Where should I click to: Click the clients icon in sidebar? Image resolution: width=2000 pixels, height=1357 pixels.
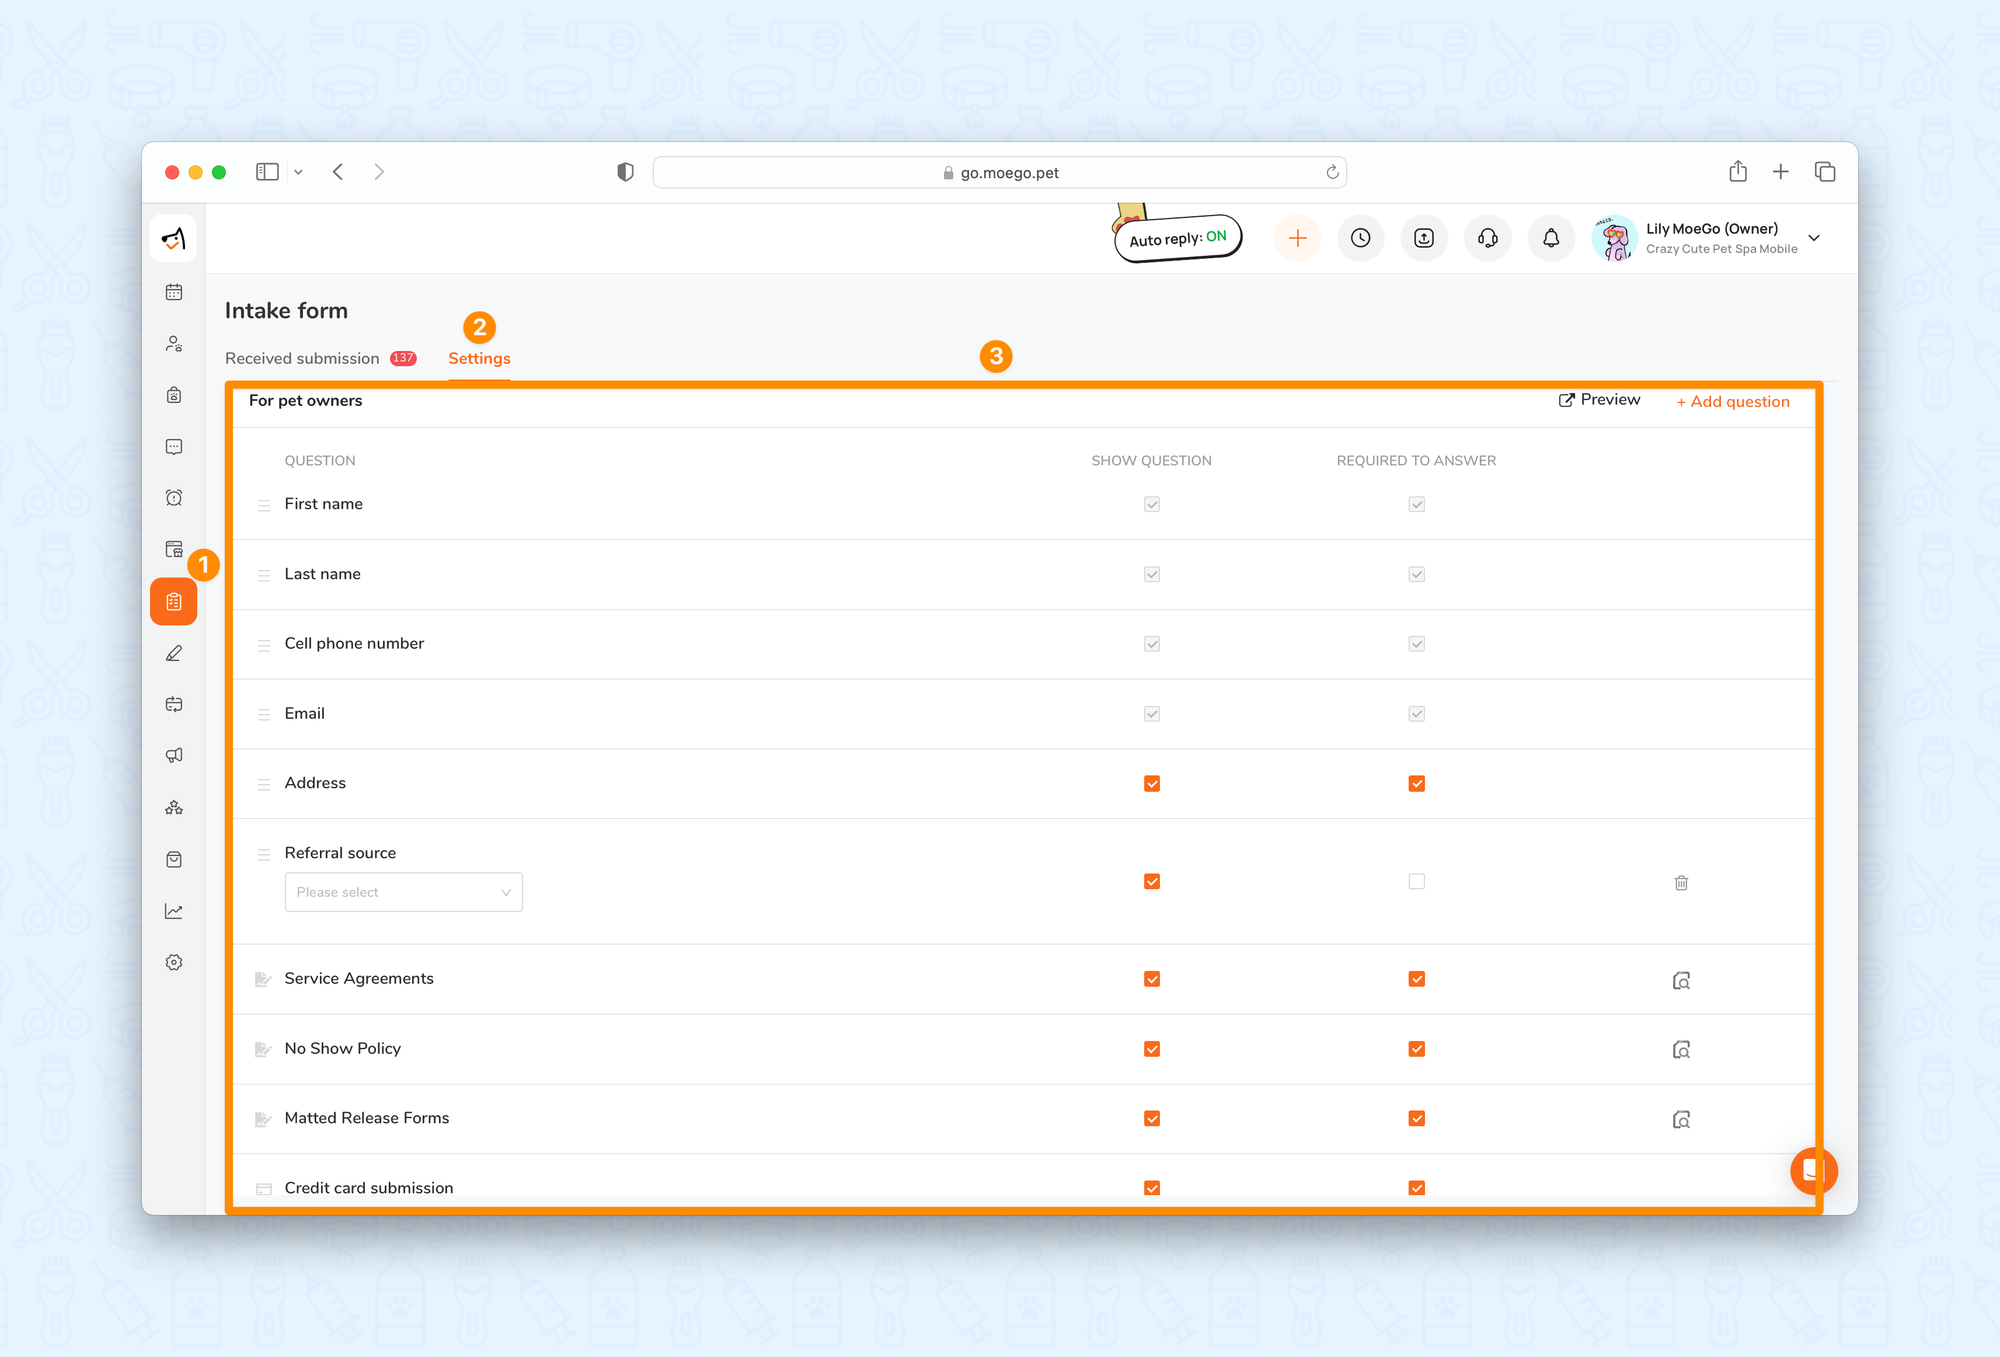174,344
